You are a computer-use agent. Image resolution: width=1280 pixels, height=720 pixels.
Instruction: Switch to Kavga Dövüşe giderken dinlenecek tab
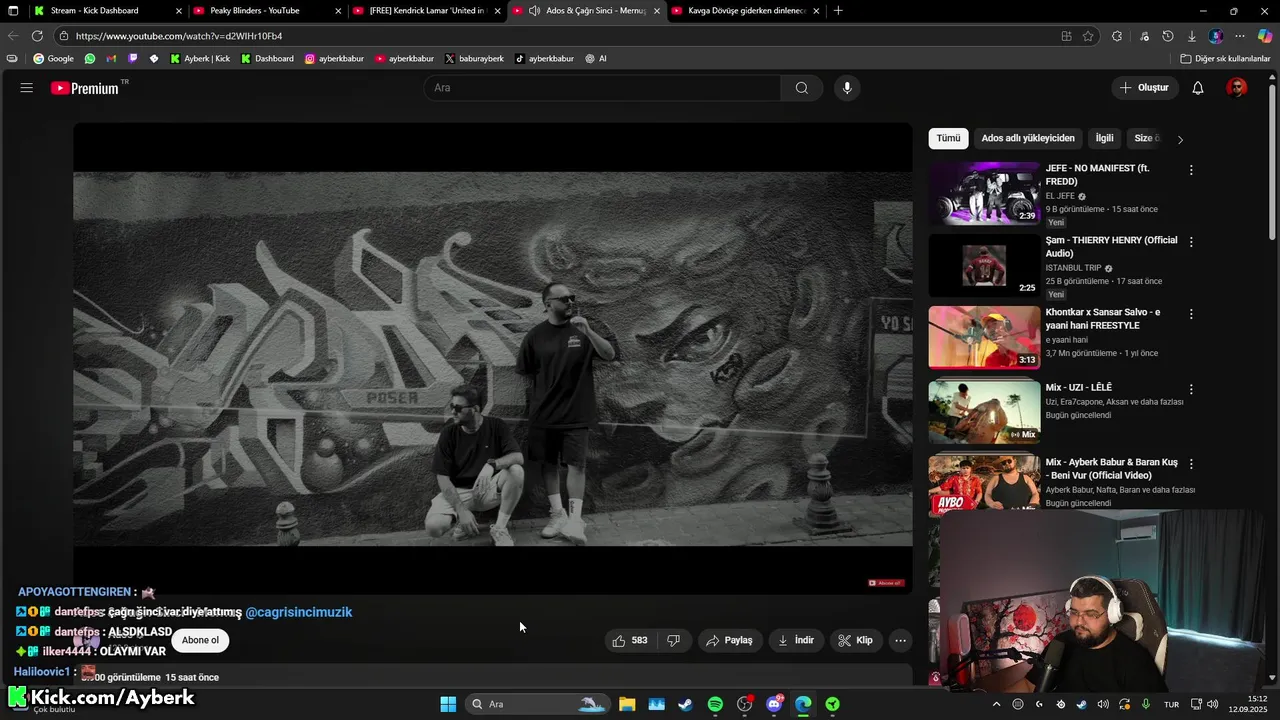click(x=747, y=11)
